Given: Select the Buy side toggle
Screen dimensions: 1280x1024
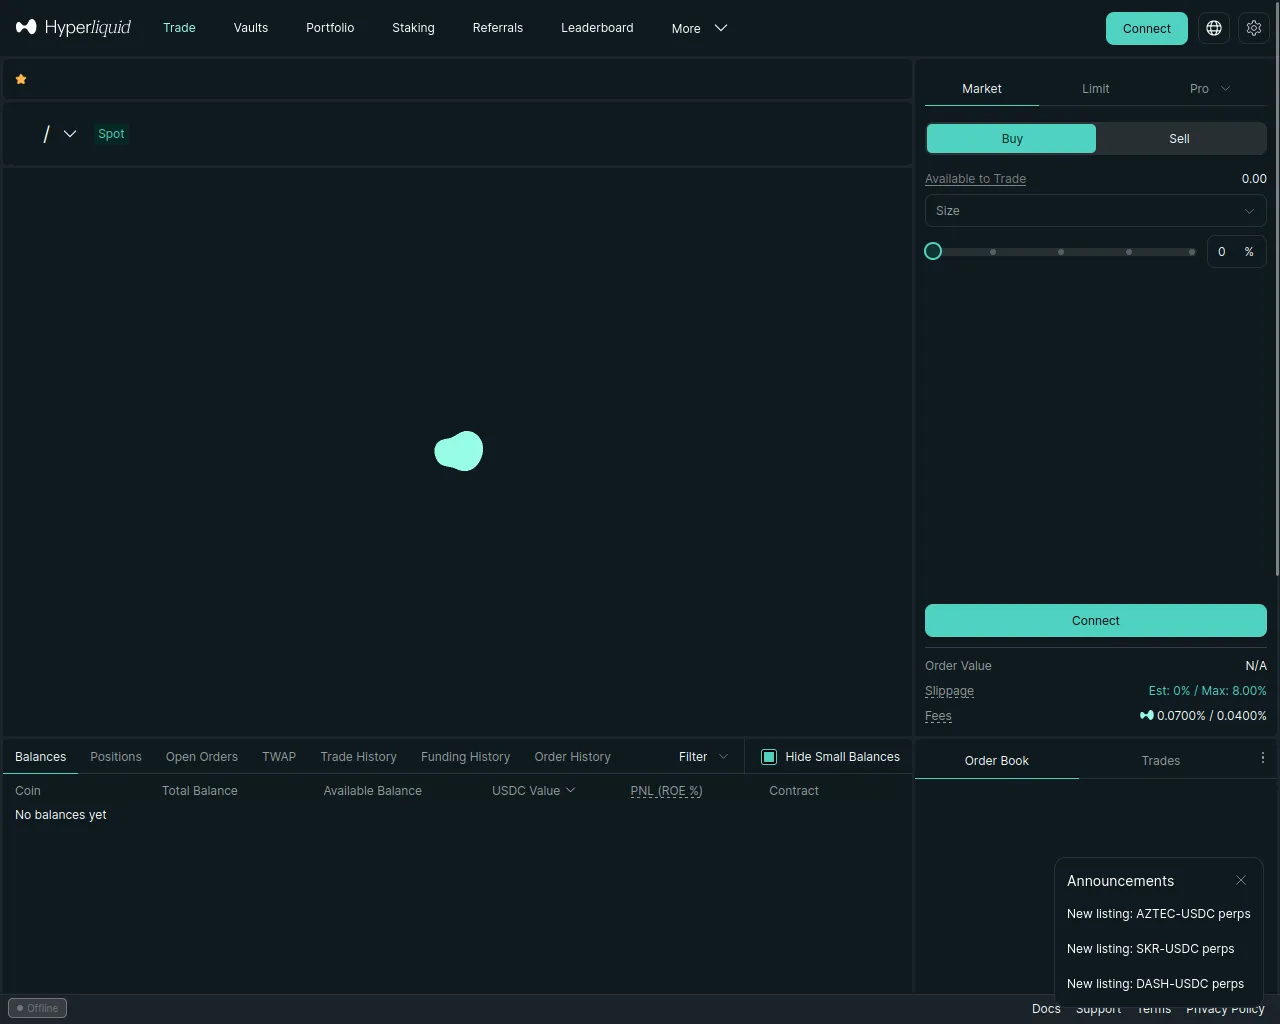Looking at the screenshot, I should pyautogui.click(x=1011, y=139).
